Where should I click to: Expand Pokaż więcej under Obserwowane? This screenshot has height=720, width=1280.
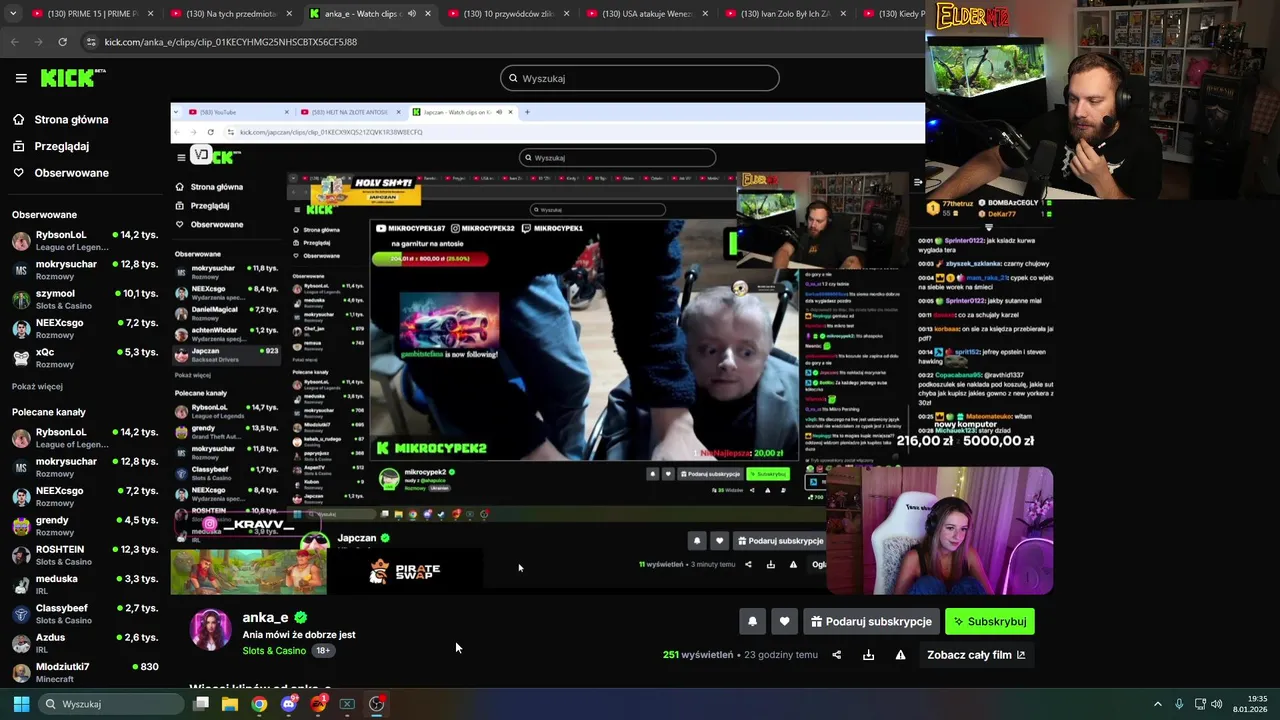(x=37, y=387)
